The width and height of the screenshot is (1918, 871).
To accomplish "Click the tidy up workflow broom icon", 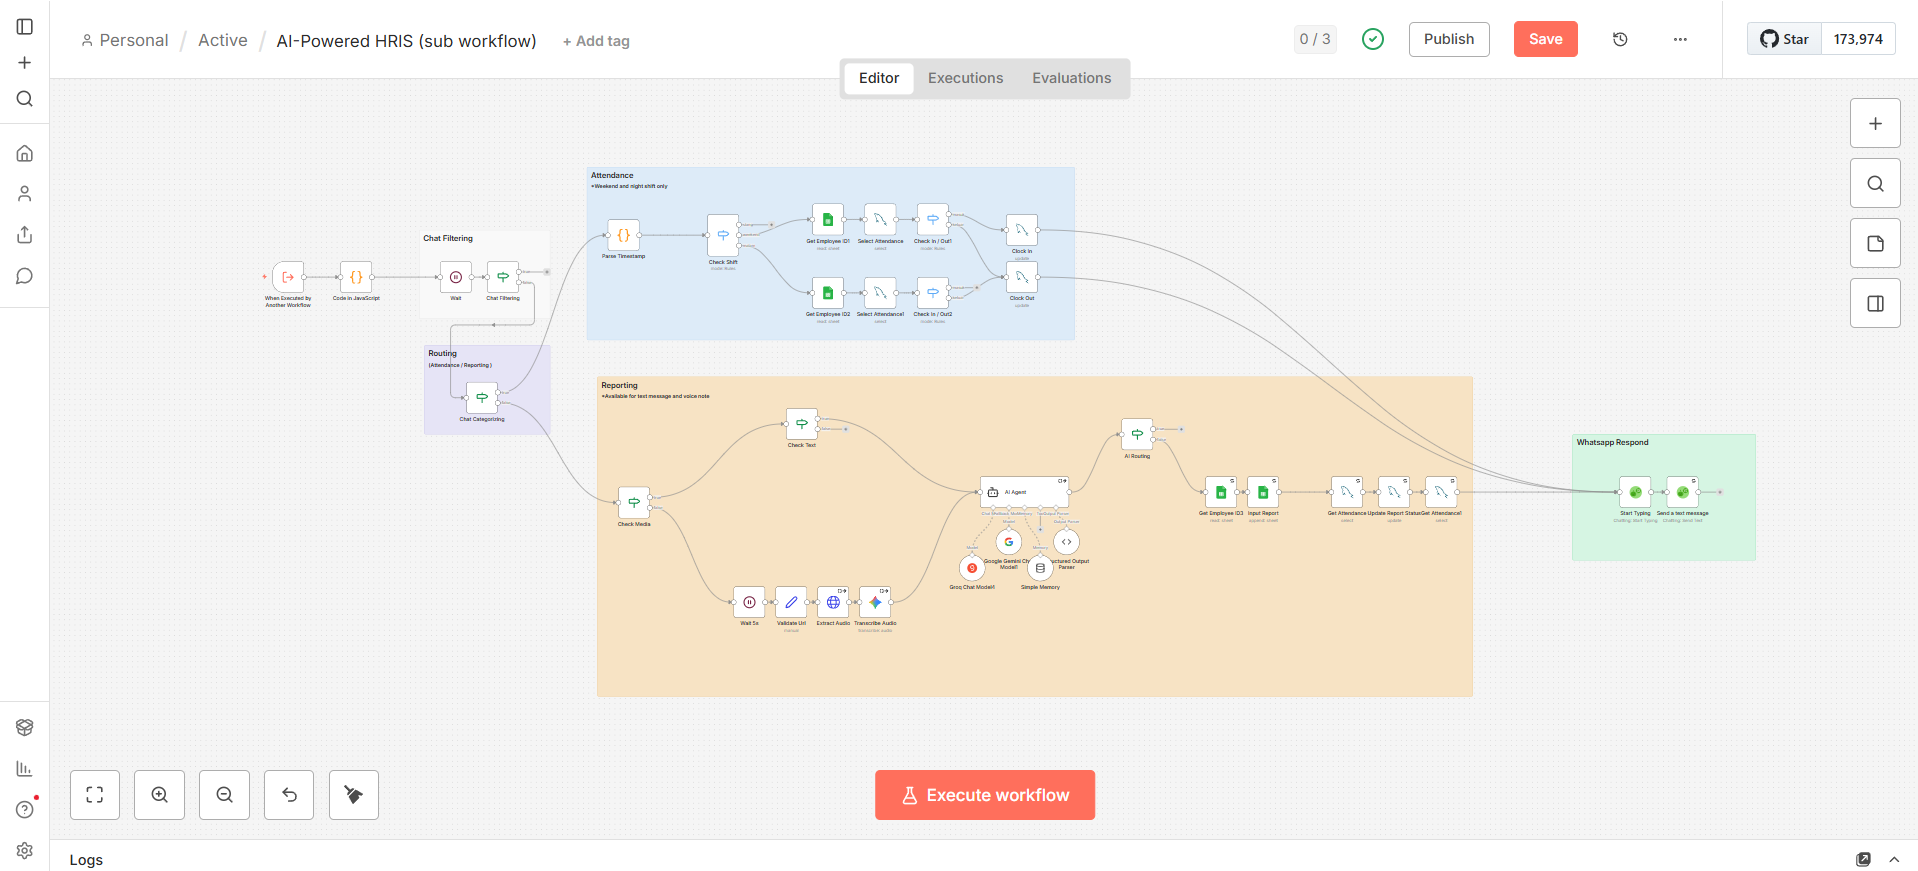I will [354, 795].
